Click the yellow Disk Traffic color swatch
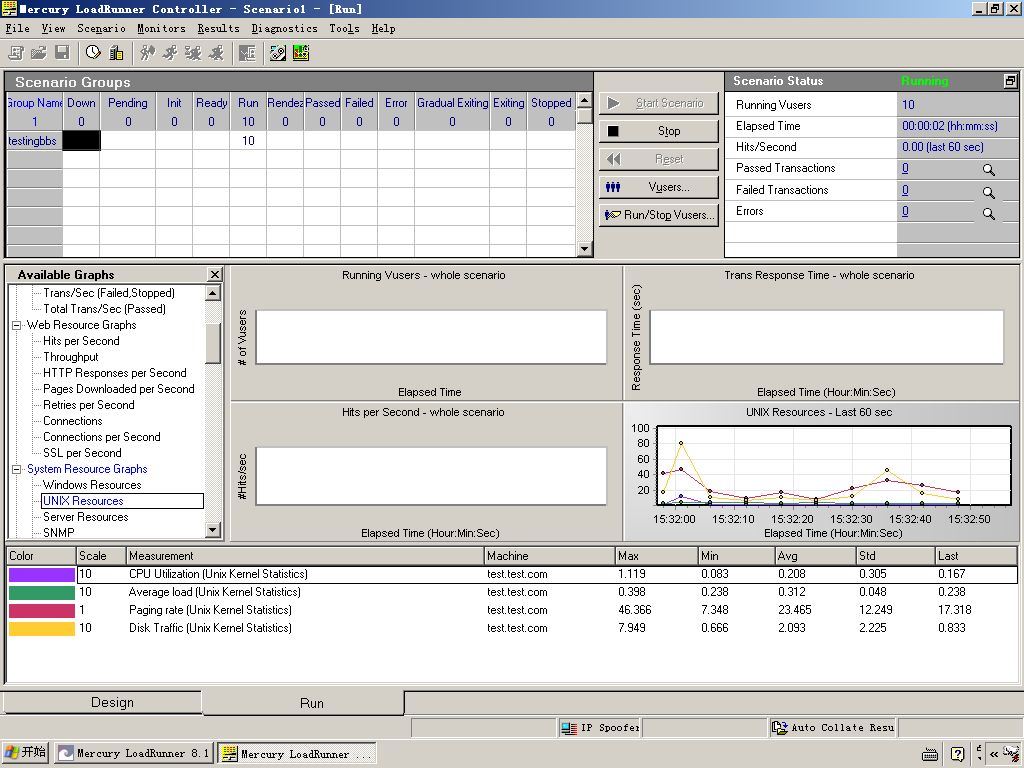The width and height of the screenshot is (1024, 768). [x=41, y=628]
